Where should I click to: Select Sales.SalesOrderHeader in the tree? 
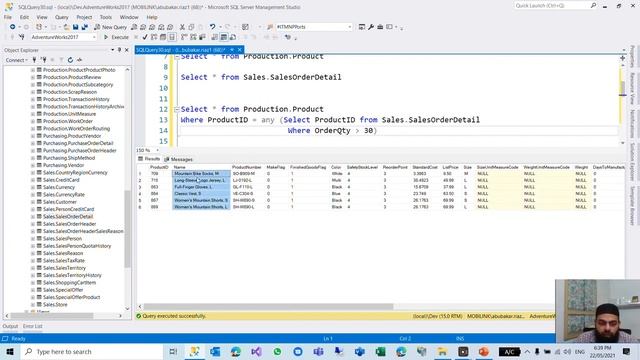tap(69, 224)
